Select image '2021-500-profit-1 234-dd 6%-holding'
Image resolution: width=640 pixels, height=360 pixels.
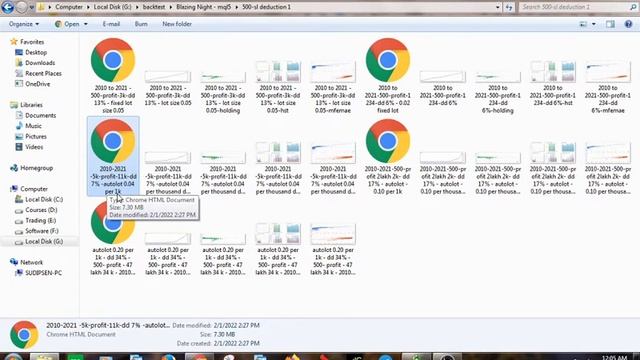click(498, 92)
